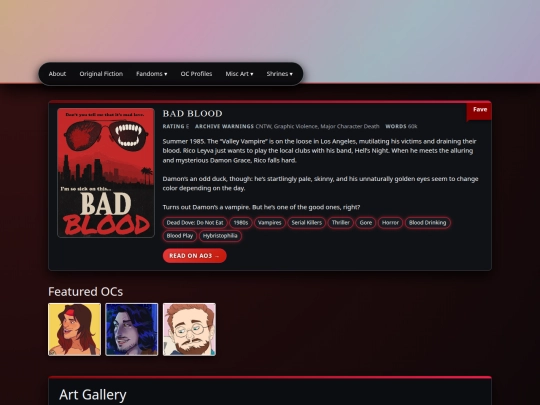This screenshot has width=540, height=405.
Task: Select the Dead Dove: Do Not Eat tag
Action: coord(195,223)
